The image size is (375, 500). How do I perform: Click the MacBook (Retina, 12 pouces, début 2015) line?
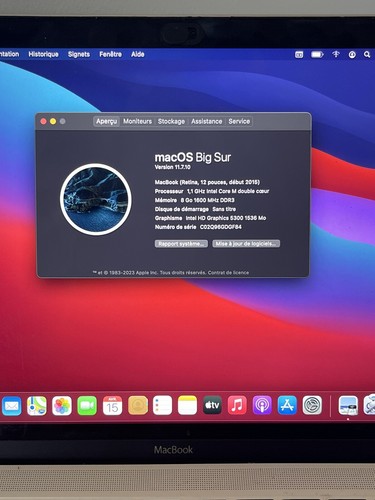(207, 182)
